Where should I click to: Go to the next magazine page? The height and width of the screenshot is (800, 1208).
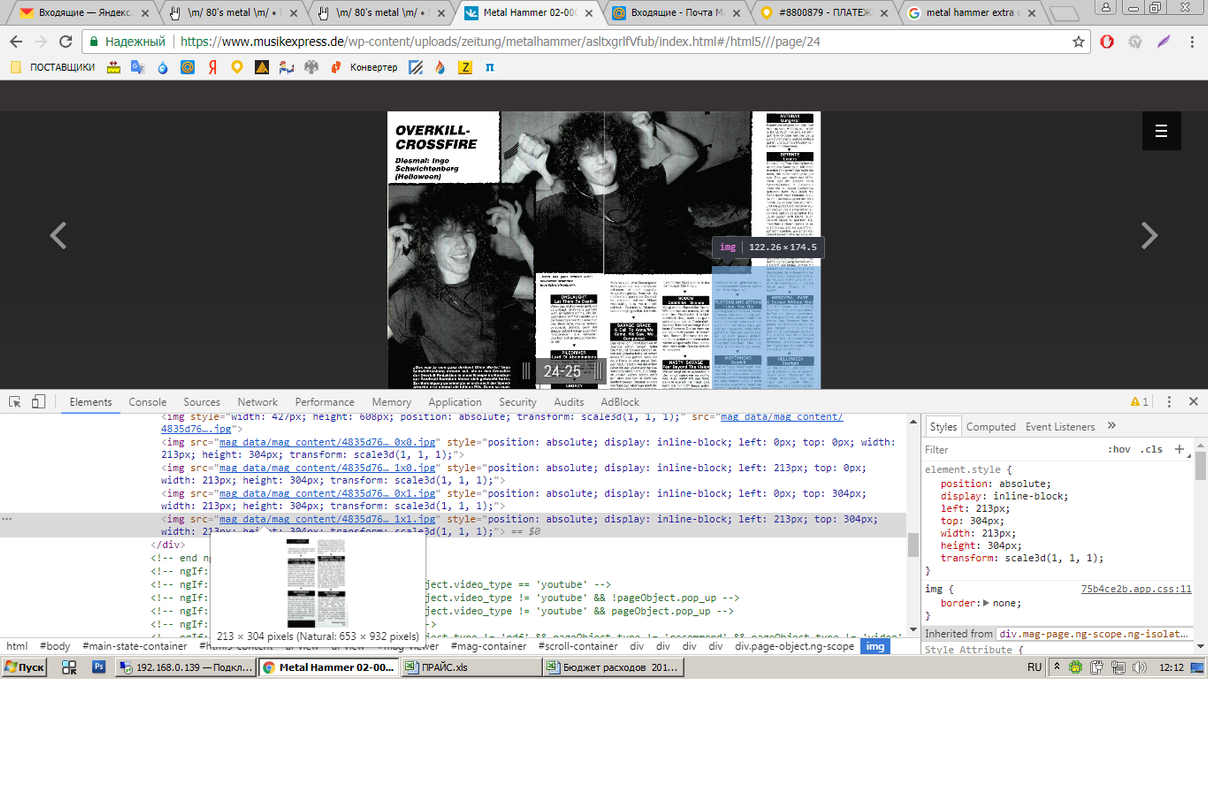click(1149, 236)
